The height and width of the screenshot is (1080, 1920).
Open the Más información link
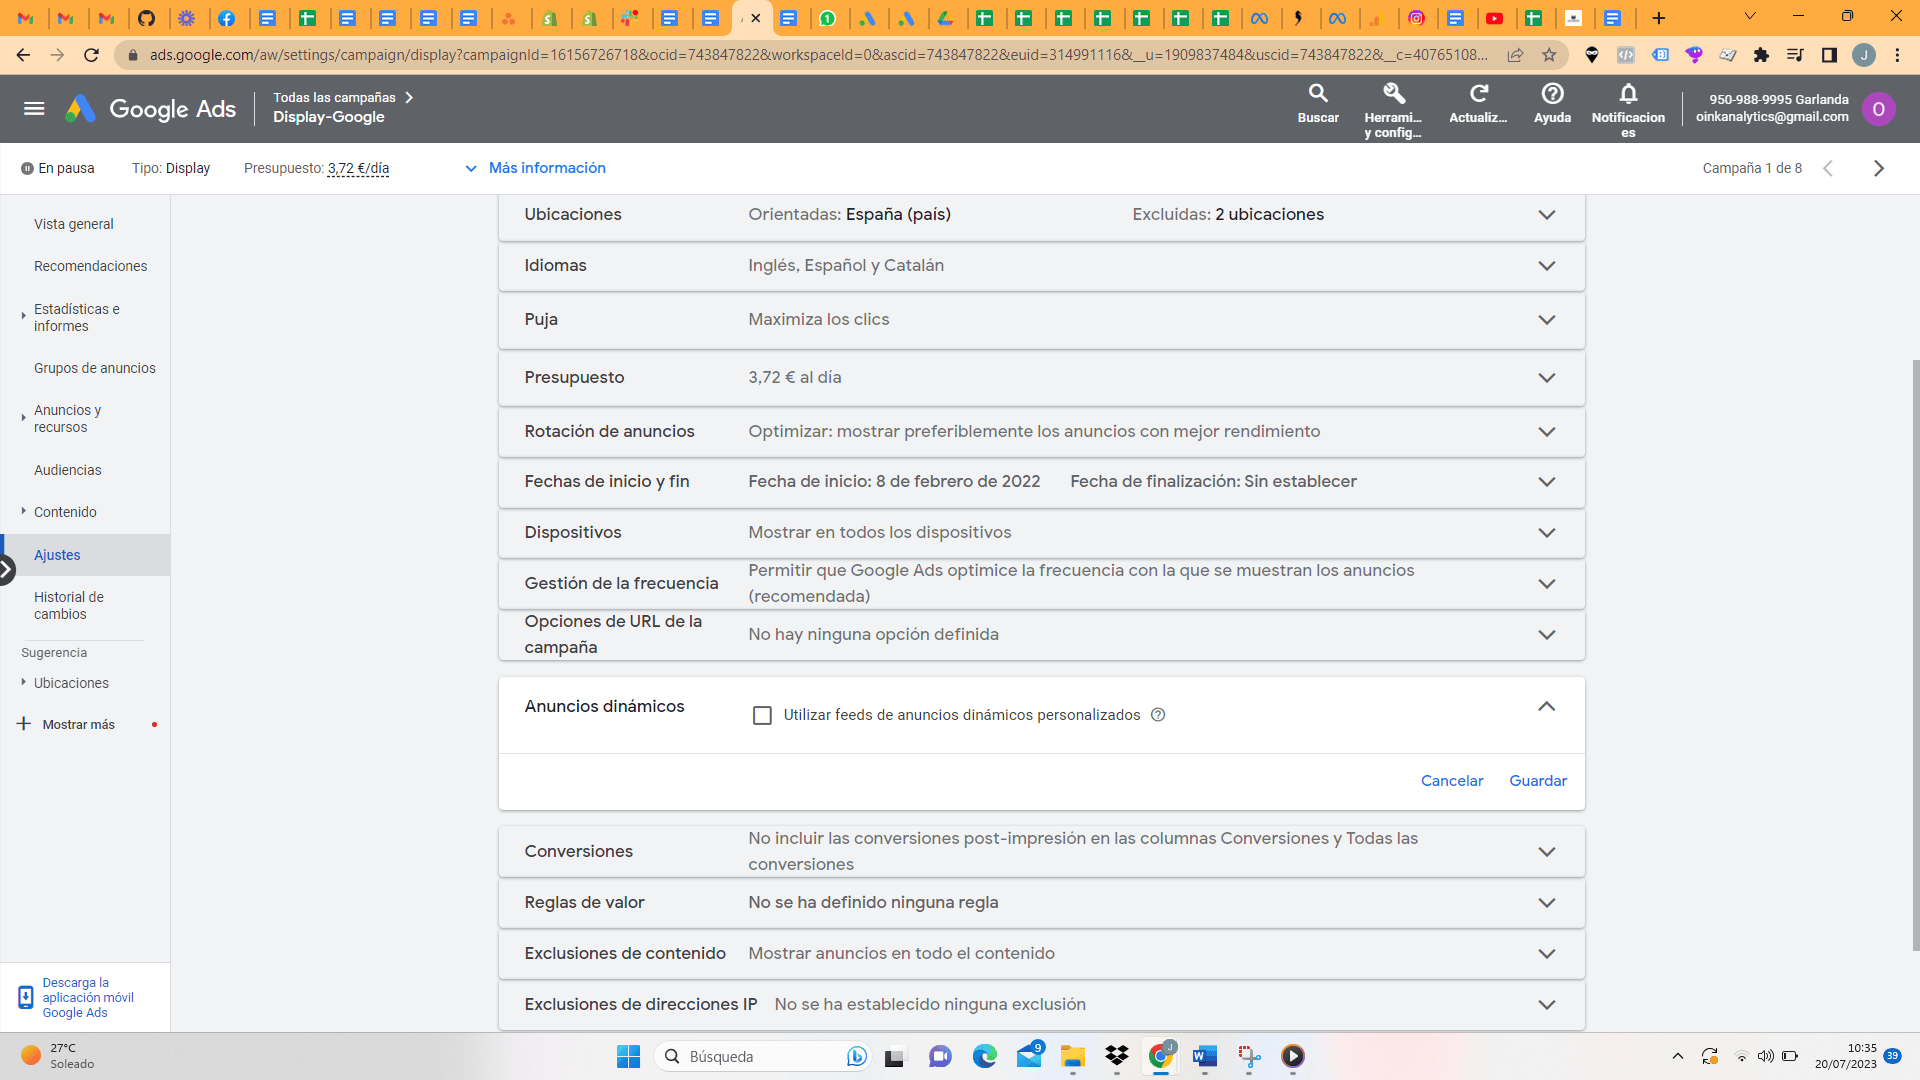(547, 168)
